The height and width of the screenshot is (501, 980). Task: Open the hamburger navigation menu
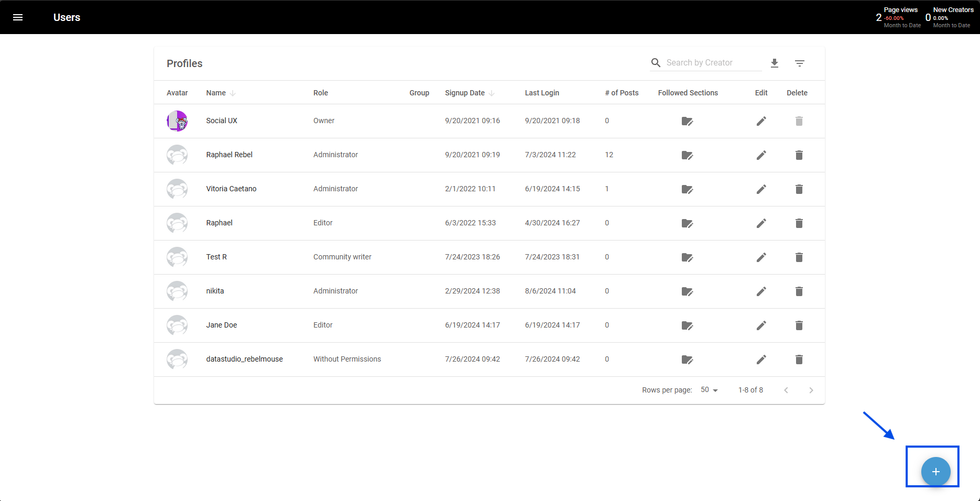click(18, 17)
